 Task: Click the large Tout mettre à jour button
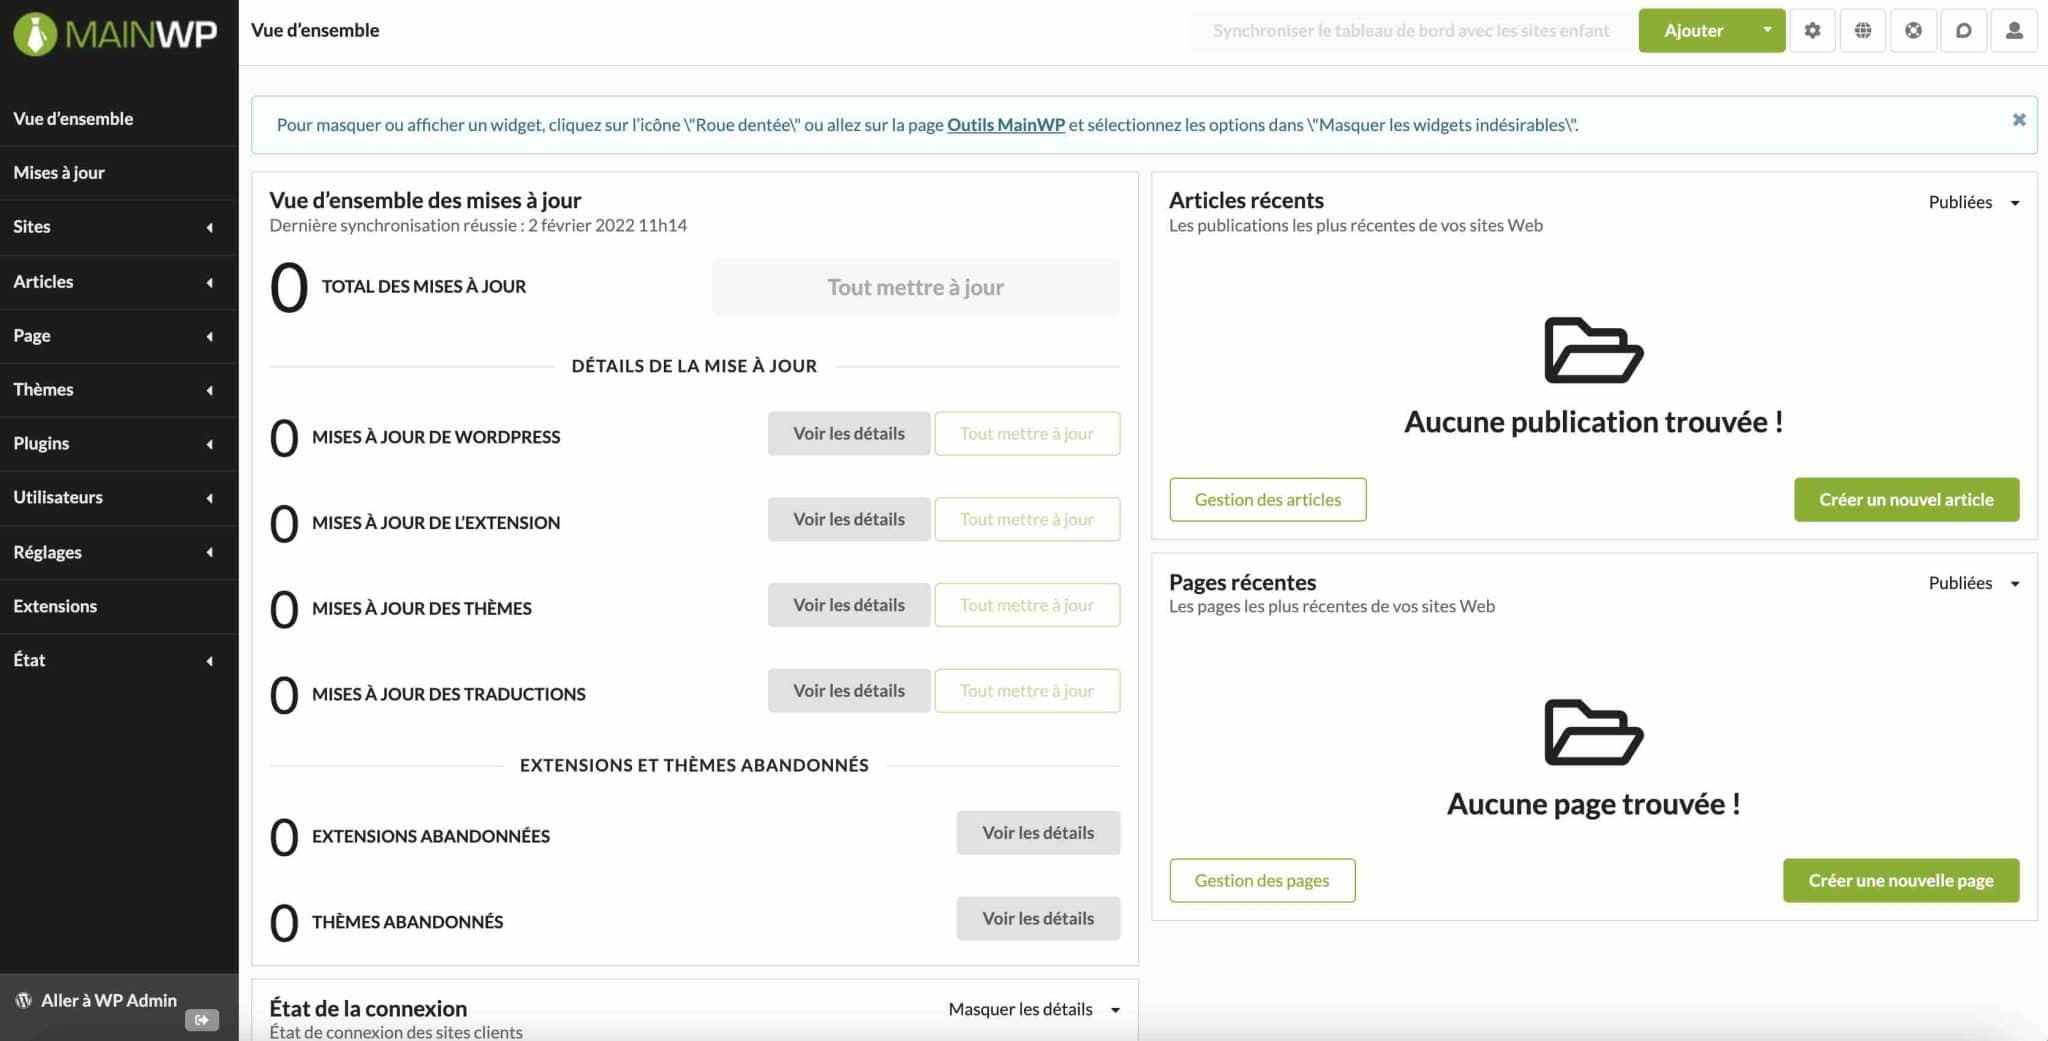coord(916,287)
